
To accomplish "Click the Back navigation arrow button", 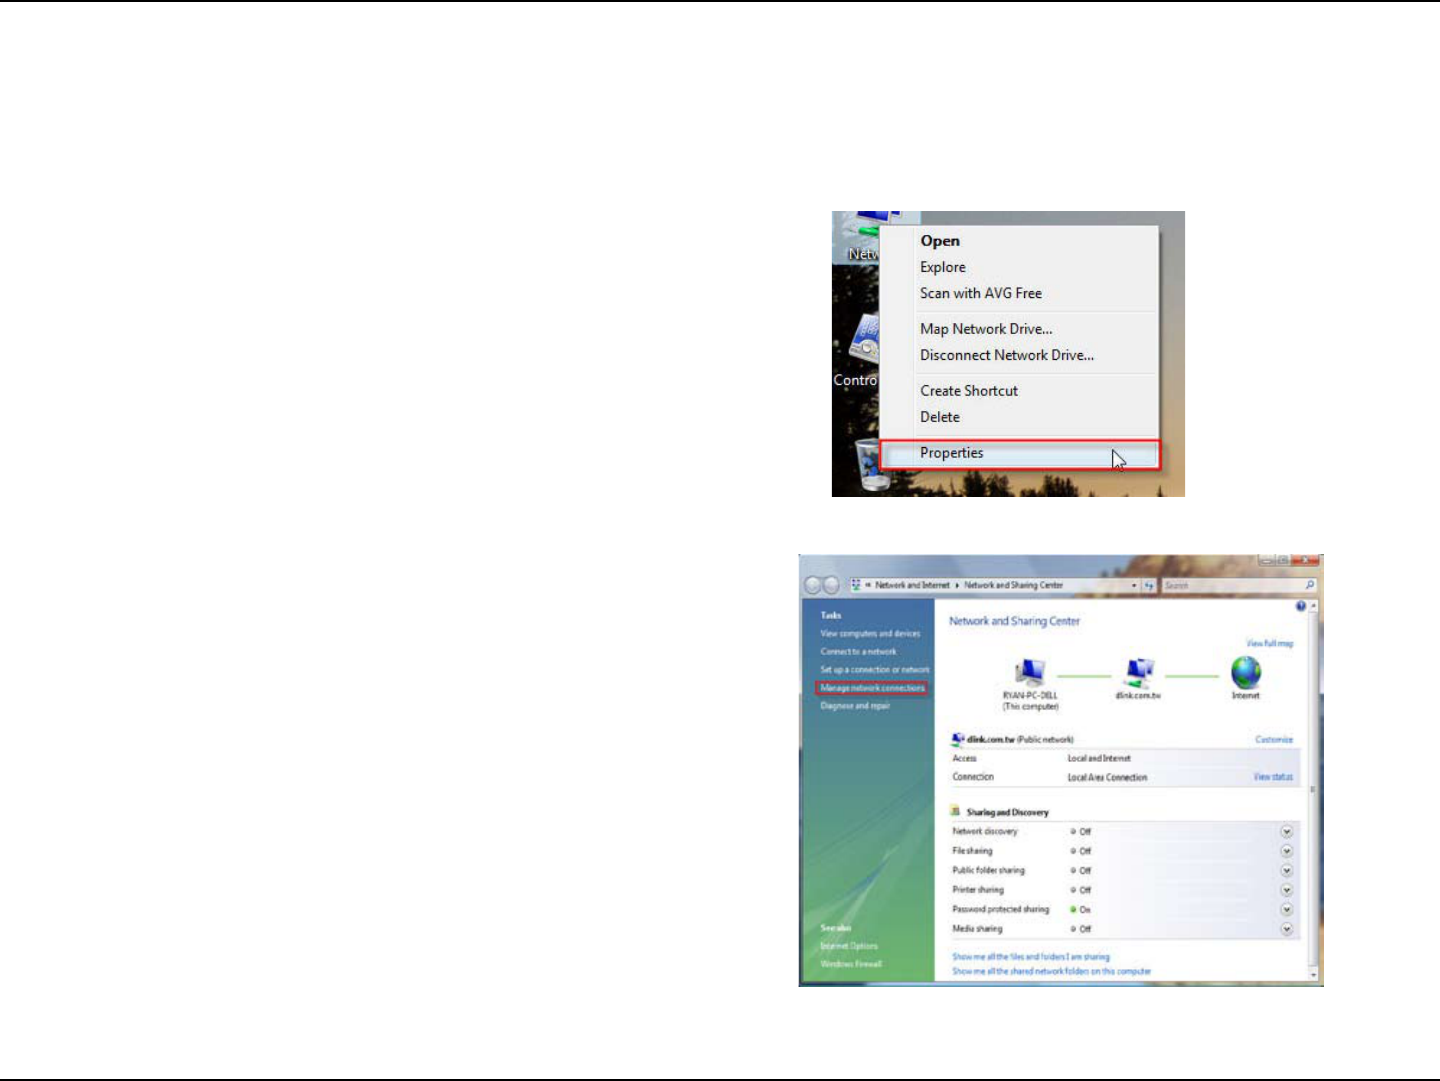I will click(x=814, y=586).
